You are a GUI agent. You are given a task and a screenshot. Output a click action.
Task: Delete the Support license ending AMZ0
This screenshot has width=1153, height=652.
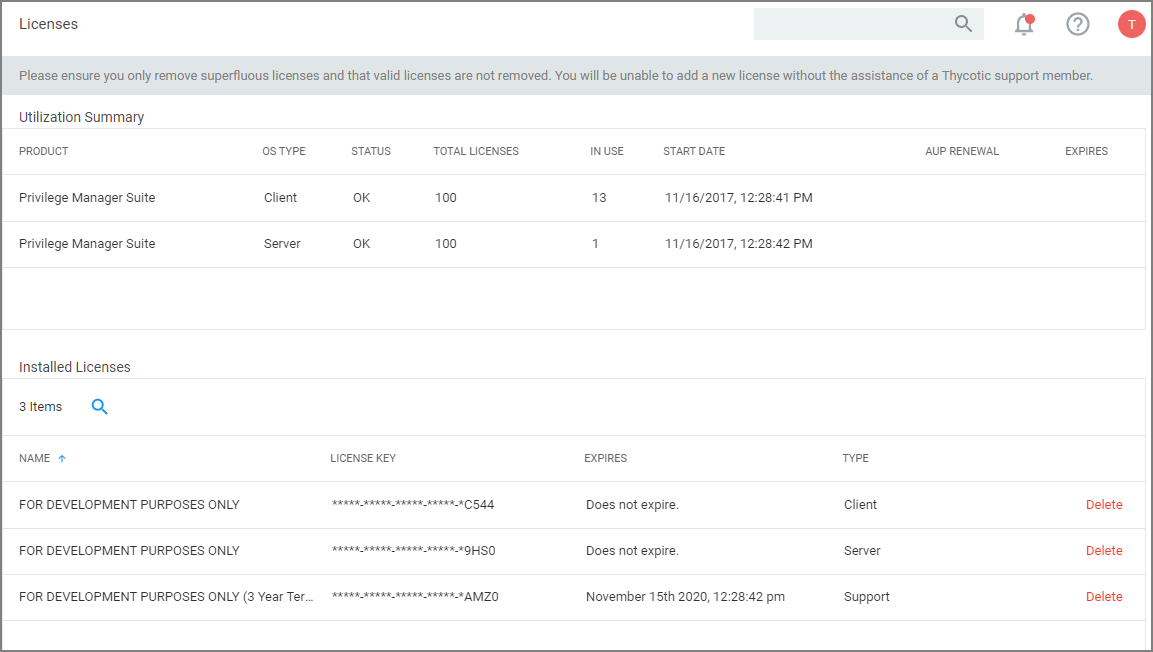[1103, 597]
